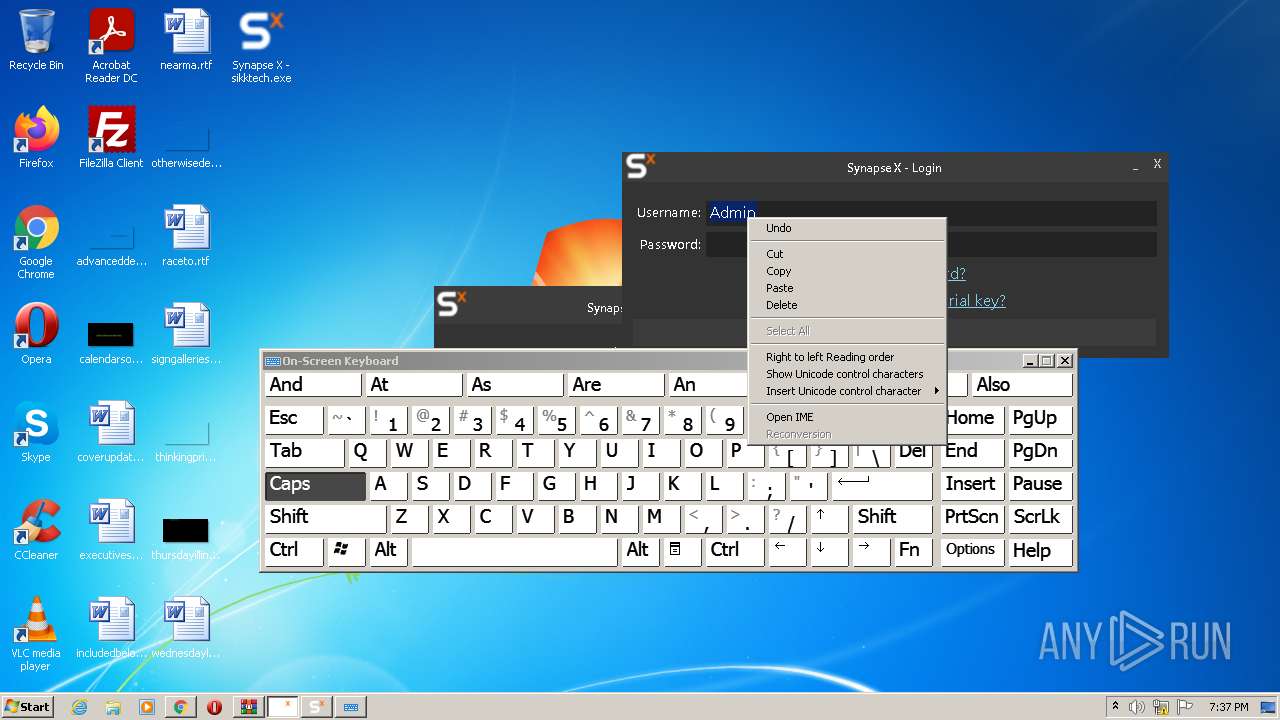Viewport: 1280px width, 720px height.
Task: Open Skype desktop shortcut
Action: [x=36, y=432]
